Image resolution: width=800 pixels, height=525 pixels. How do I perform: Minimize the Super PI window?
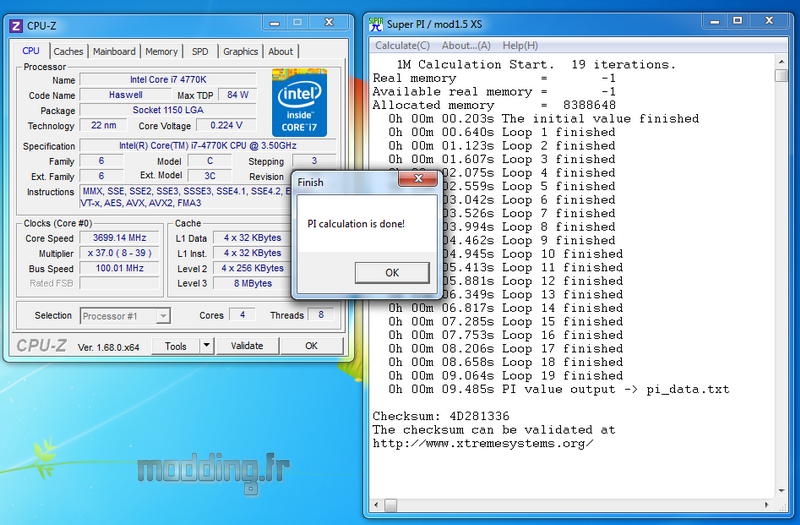(715, 21)
